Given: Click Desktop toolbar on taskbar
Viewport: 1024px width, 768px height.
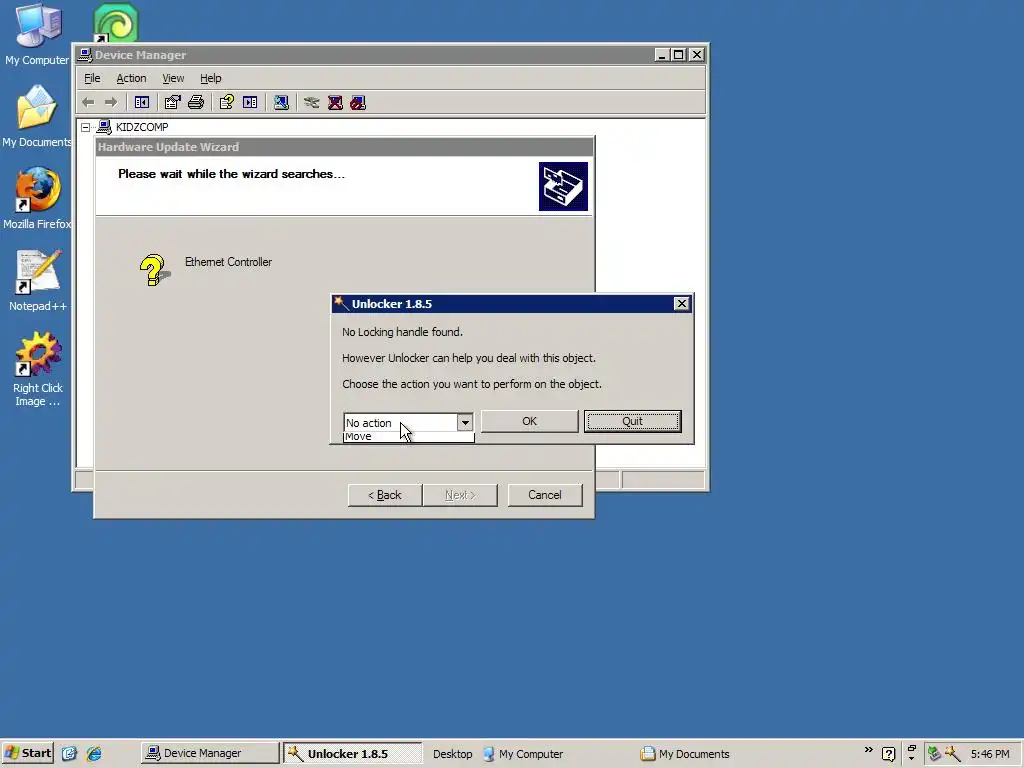Looking at the screenshot, I should coord(453,754).
